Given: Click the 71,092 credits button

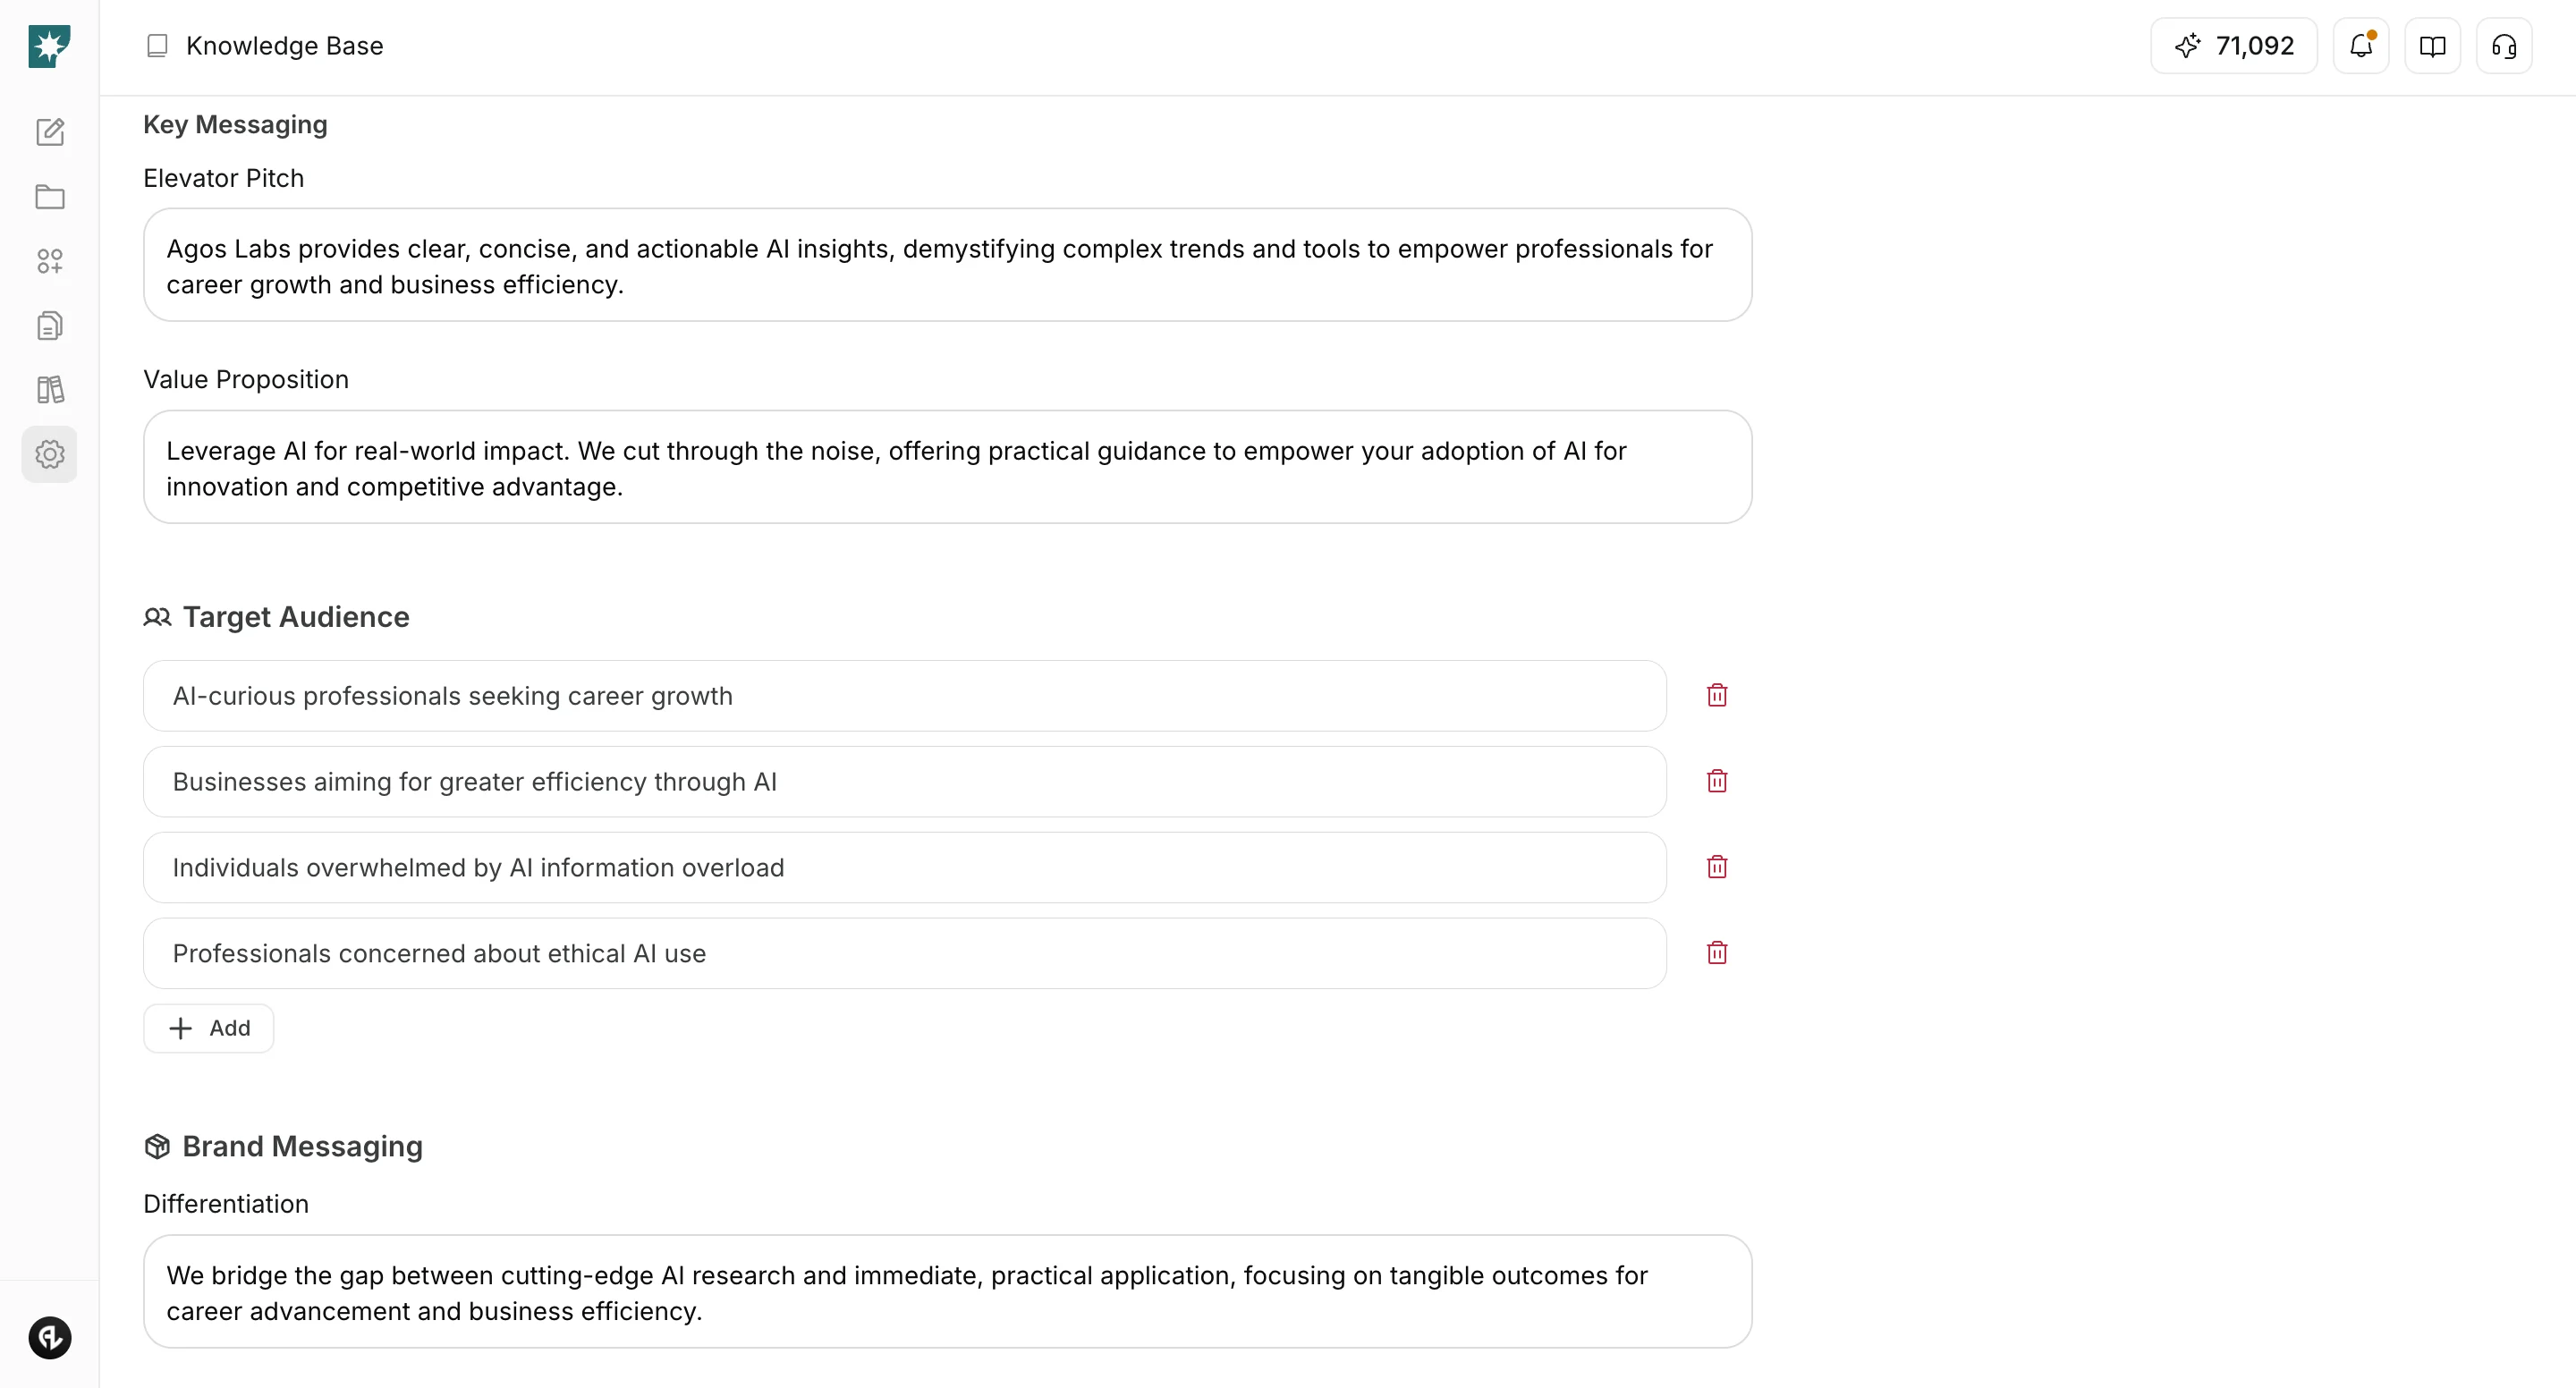Looking at the screenshot, I should point(2234,46).
